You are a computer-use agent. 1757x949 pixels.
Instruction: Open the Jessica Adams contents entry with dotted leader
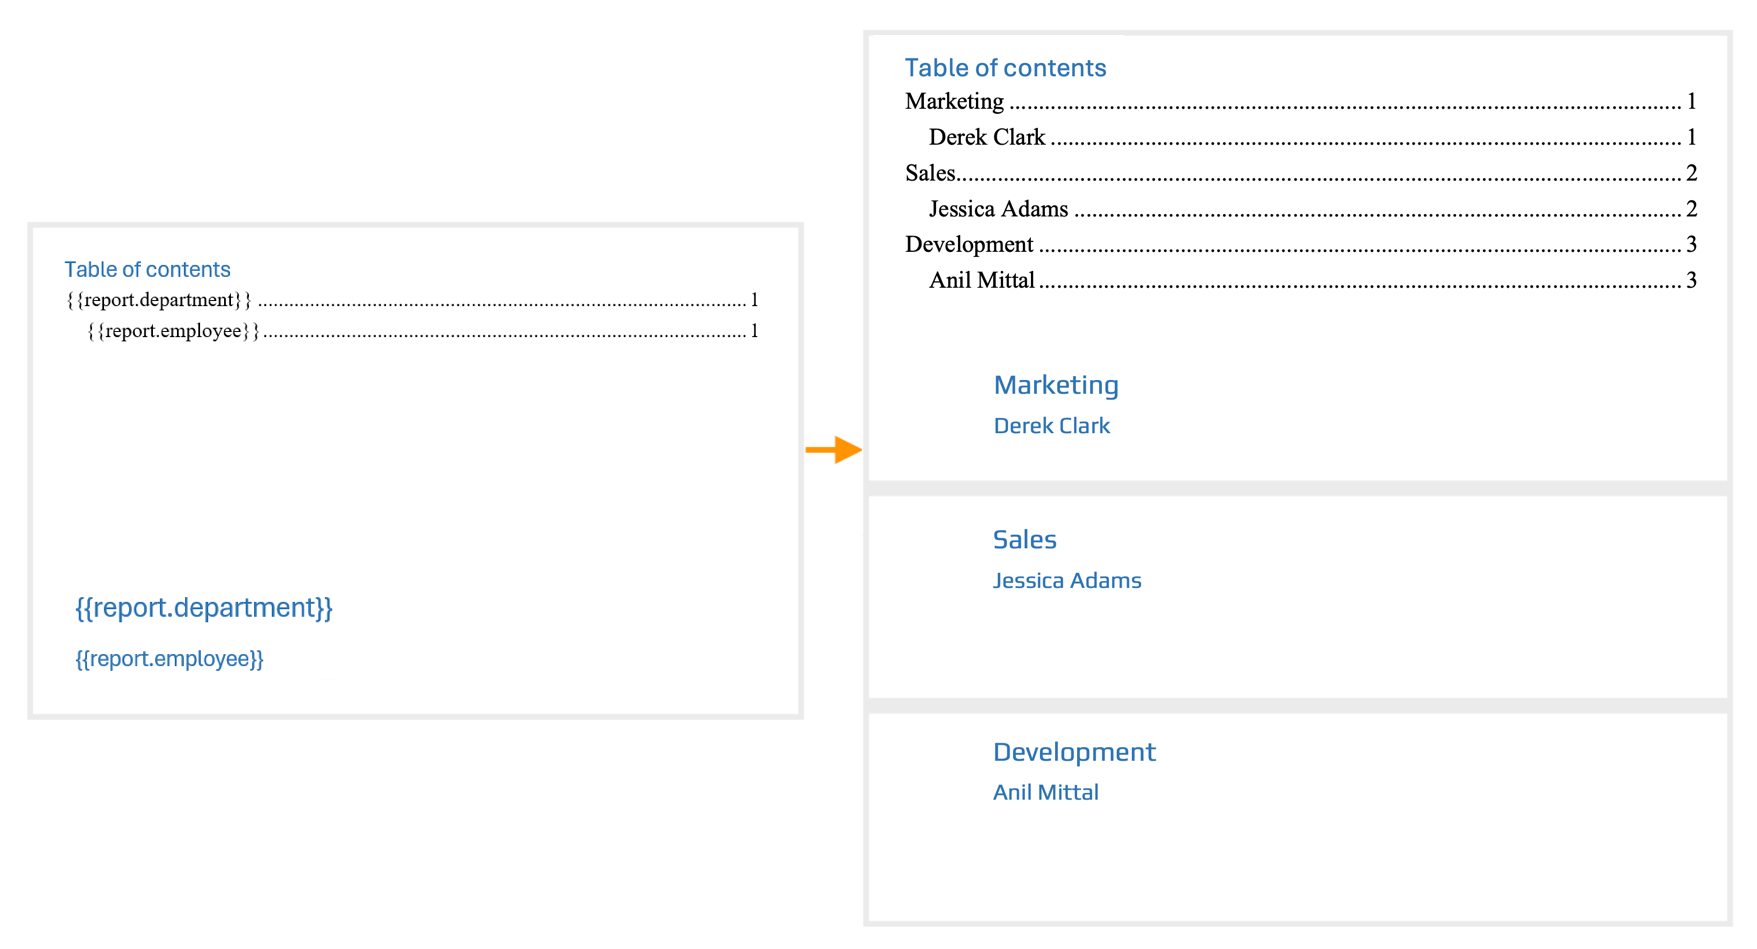coord(1313,209)
